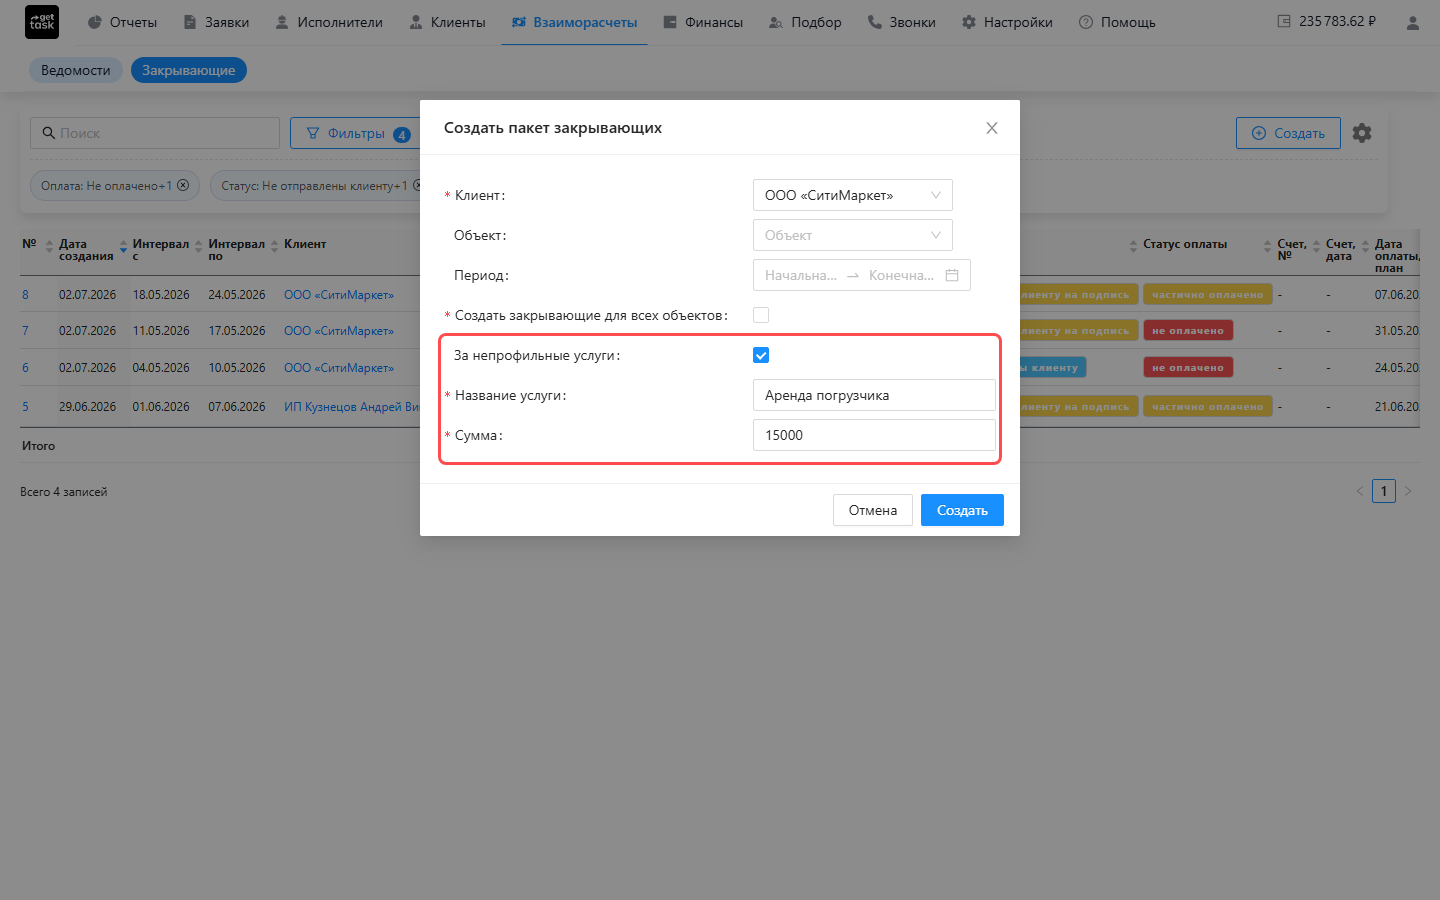Close the create package dialog
This screenshot has width=1440, height=900.
(x=992, y=128)
